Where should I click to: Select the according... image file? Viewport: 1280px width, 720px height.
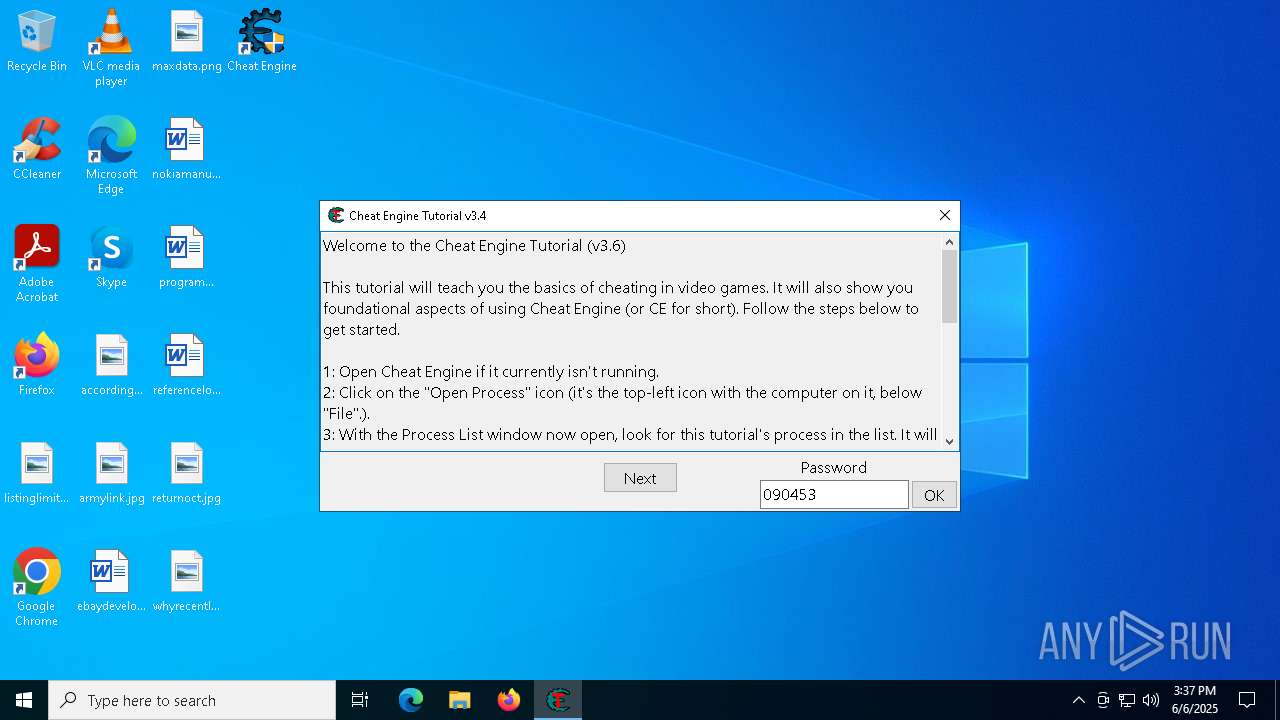(x=111, y=365)
